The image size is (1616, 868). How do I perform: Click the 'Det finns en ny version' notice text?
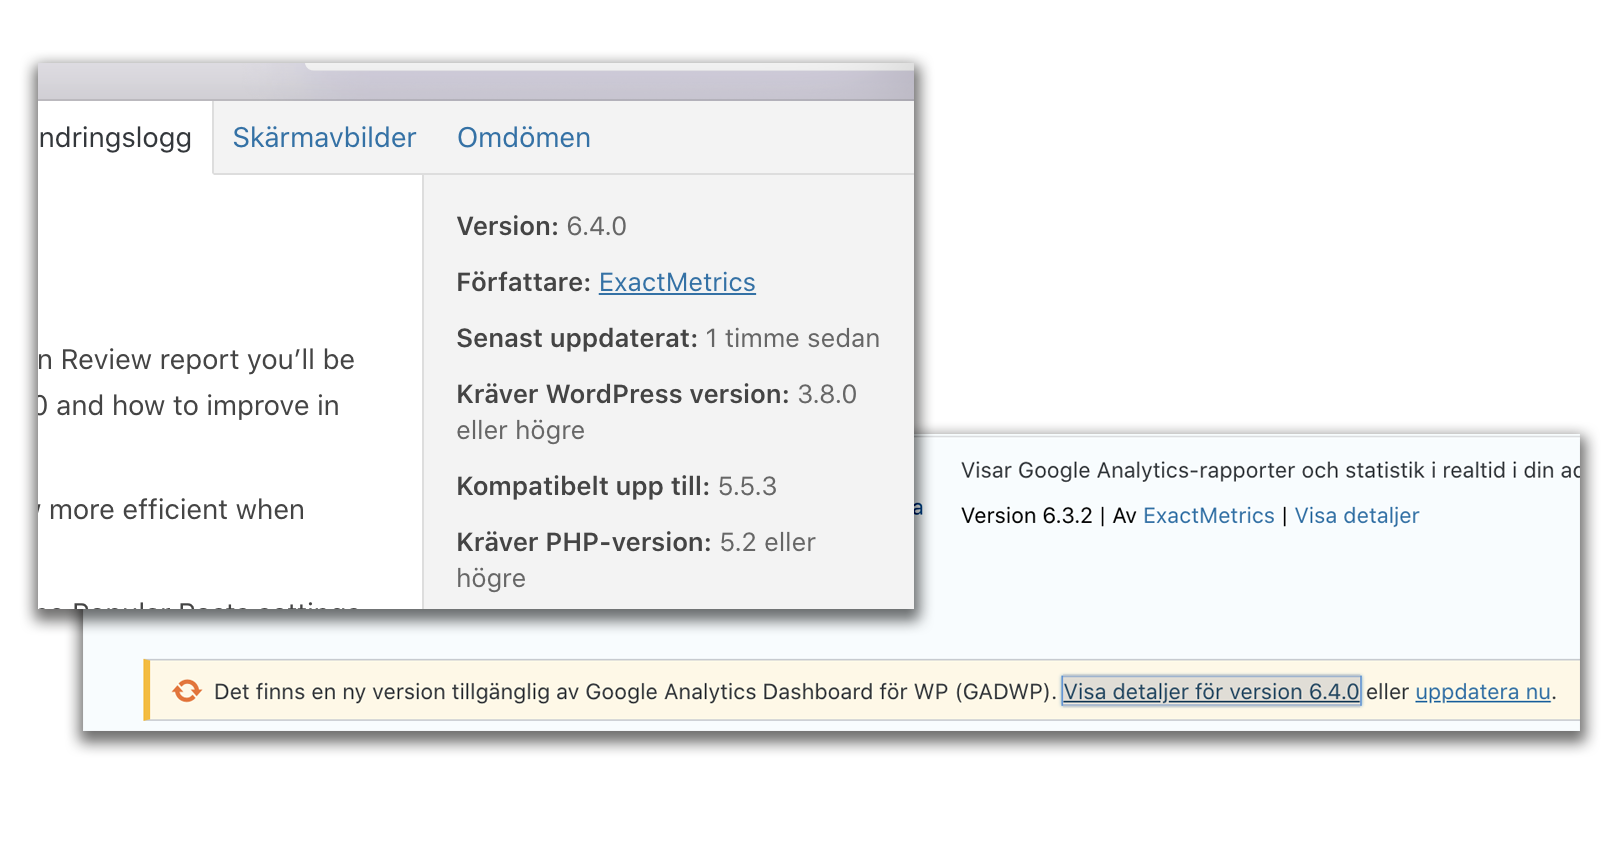[634, 692]
